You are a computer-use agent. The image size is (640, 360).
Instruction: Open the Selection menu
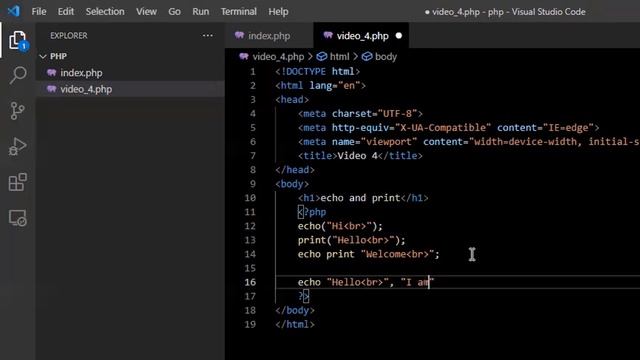pos(105,11)
